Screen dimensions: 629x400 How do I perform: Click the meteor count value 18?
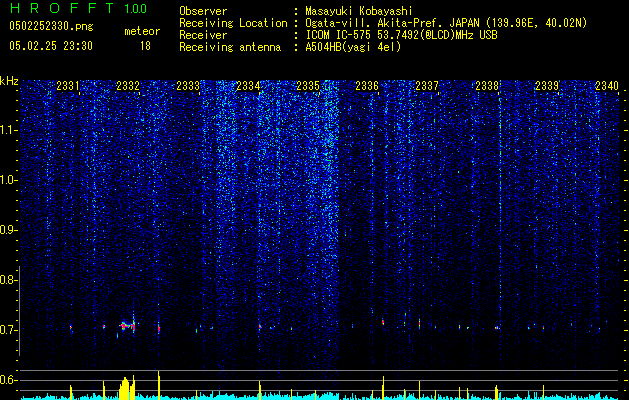point(145,46)
